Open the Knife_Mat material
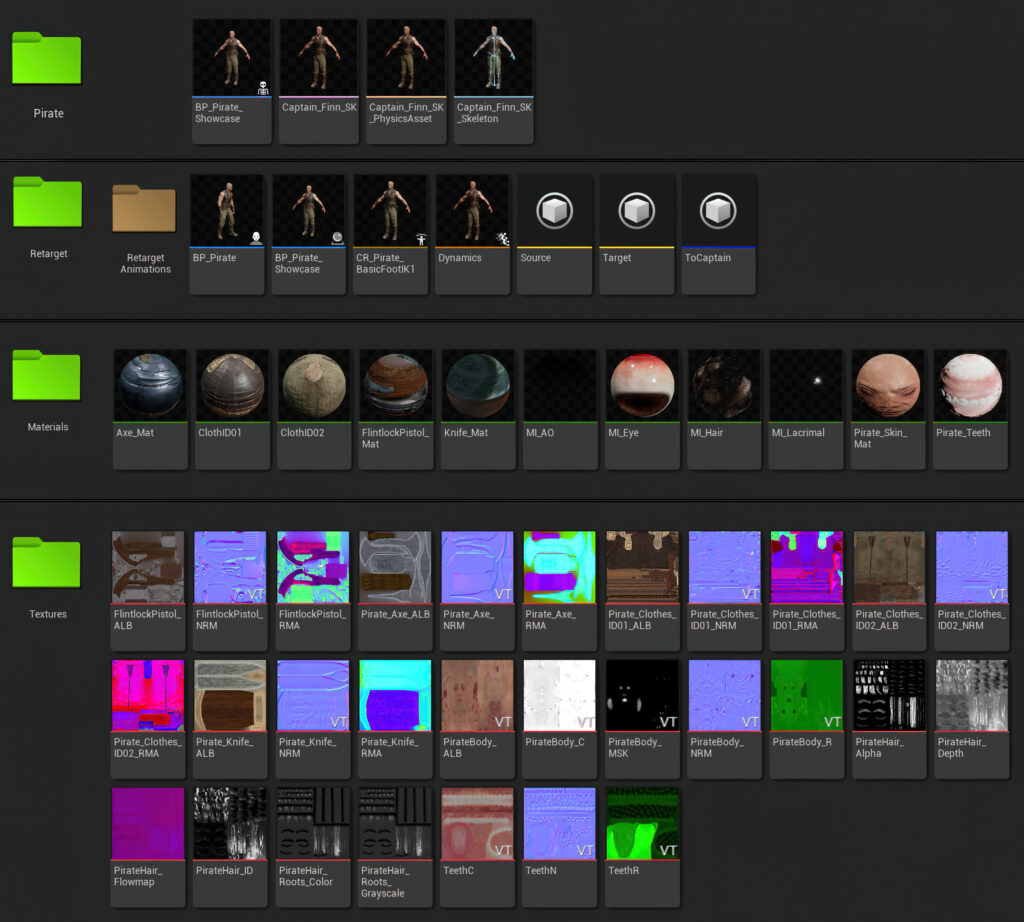1024x922 pixels. pyautogui.click(x=477, y=383)
